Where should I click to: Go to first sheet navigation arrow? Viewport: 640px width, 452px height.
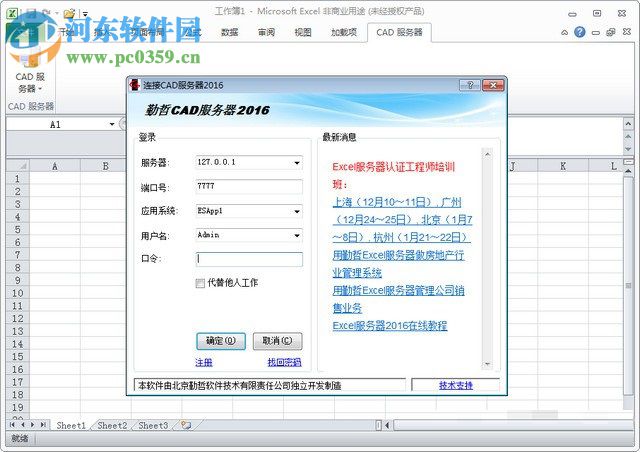pyautogui.click(x=12, y=425)
